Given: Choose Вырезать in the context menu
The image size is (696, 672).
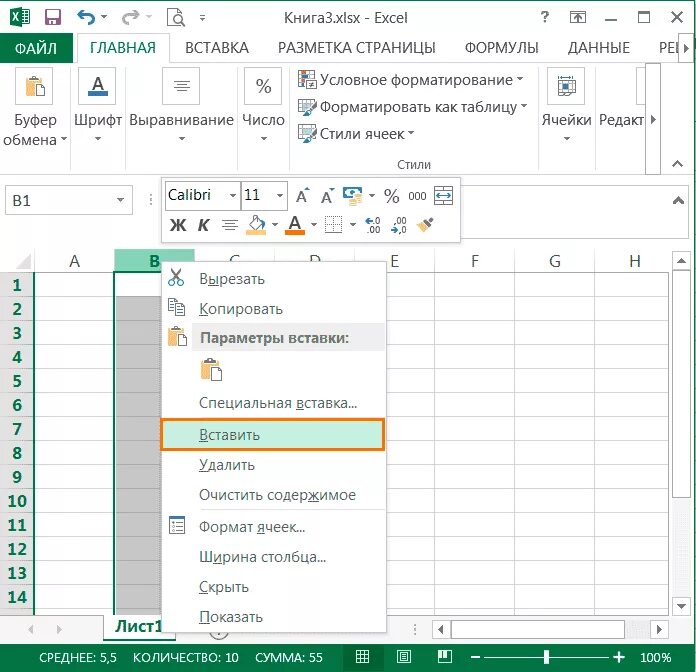Looking at the screenshot, I should 273,279.
